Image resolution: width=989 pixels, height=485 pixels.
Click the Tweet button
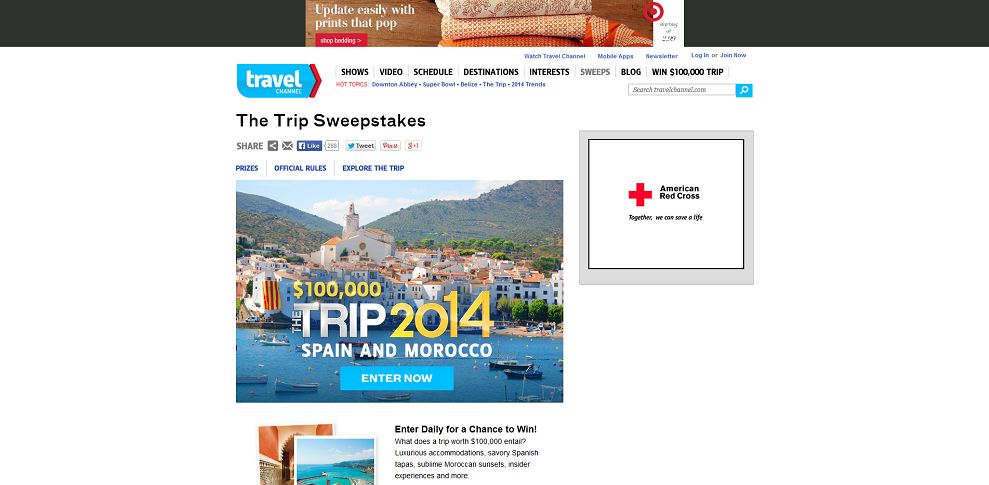point(361,146)
